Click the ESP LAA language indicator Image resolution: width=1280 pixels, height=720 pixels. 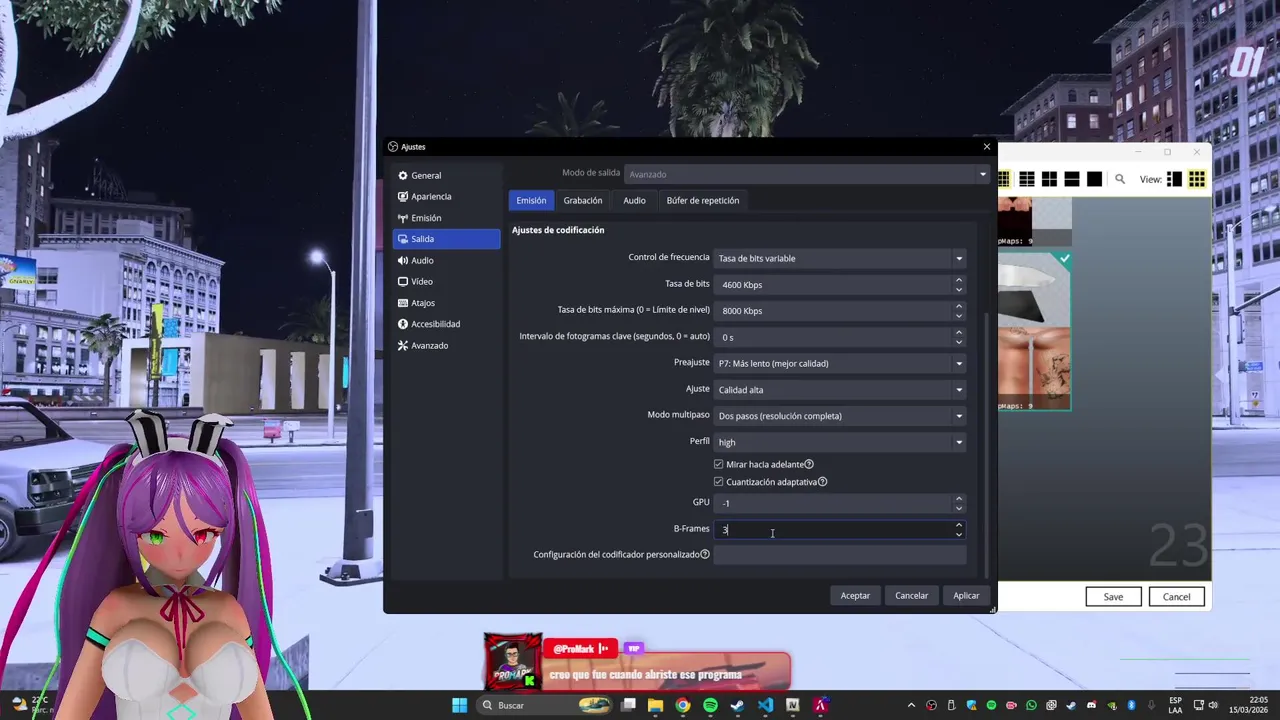1176,705
